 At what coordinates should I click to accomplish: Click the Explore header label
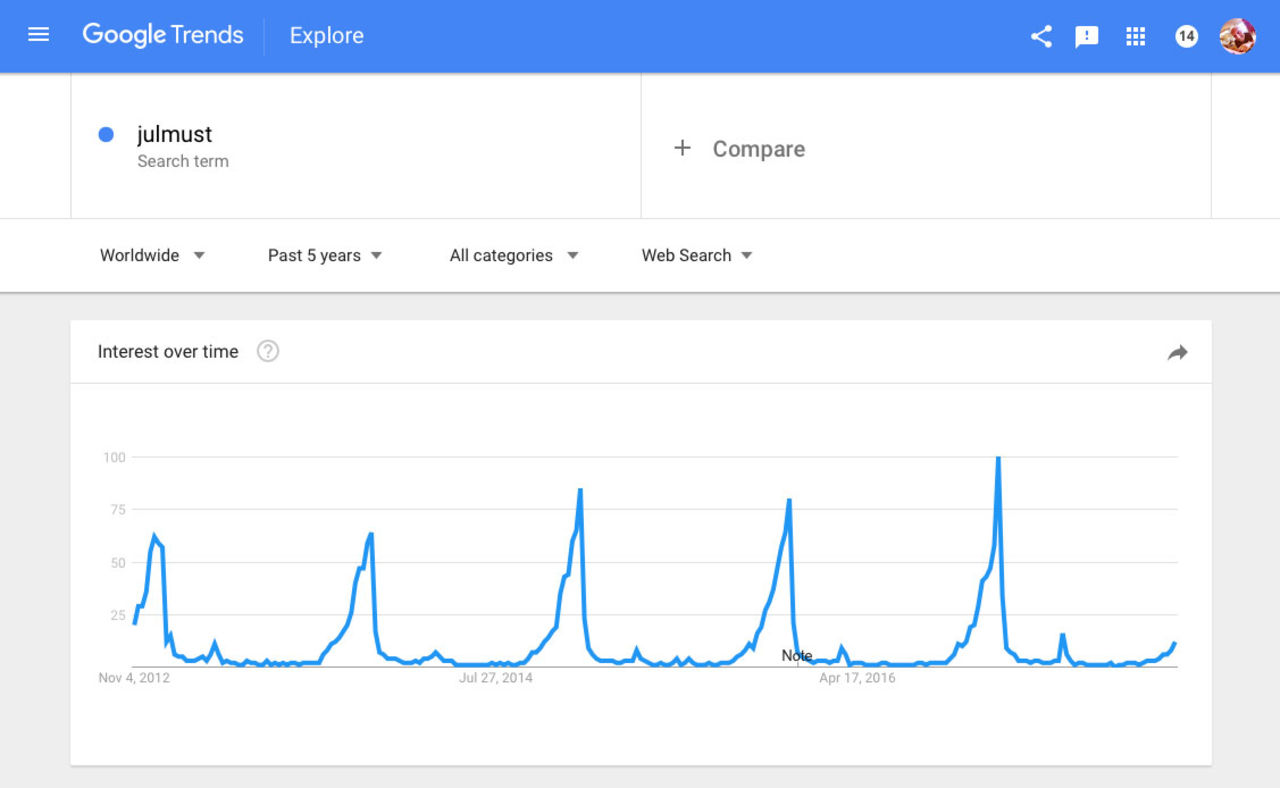[326, 36]
